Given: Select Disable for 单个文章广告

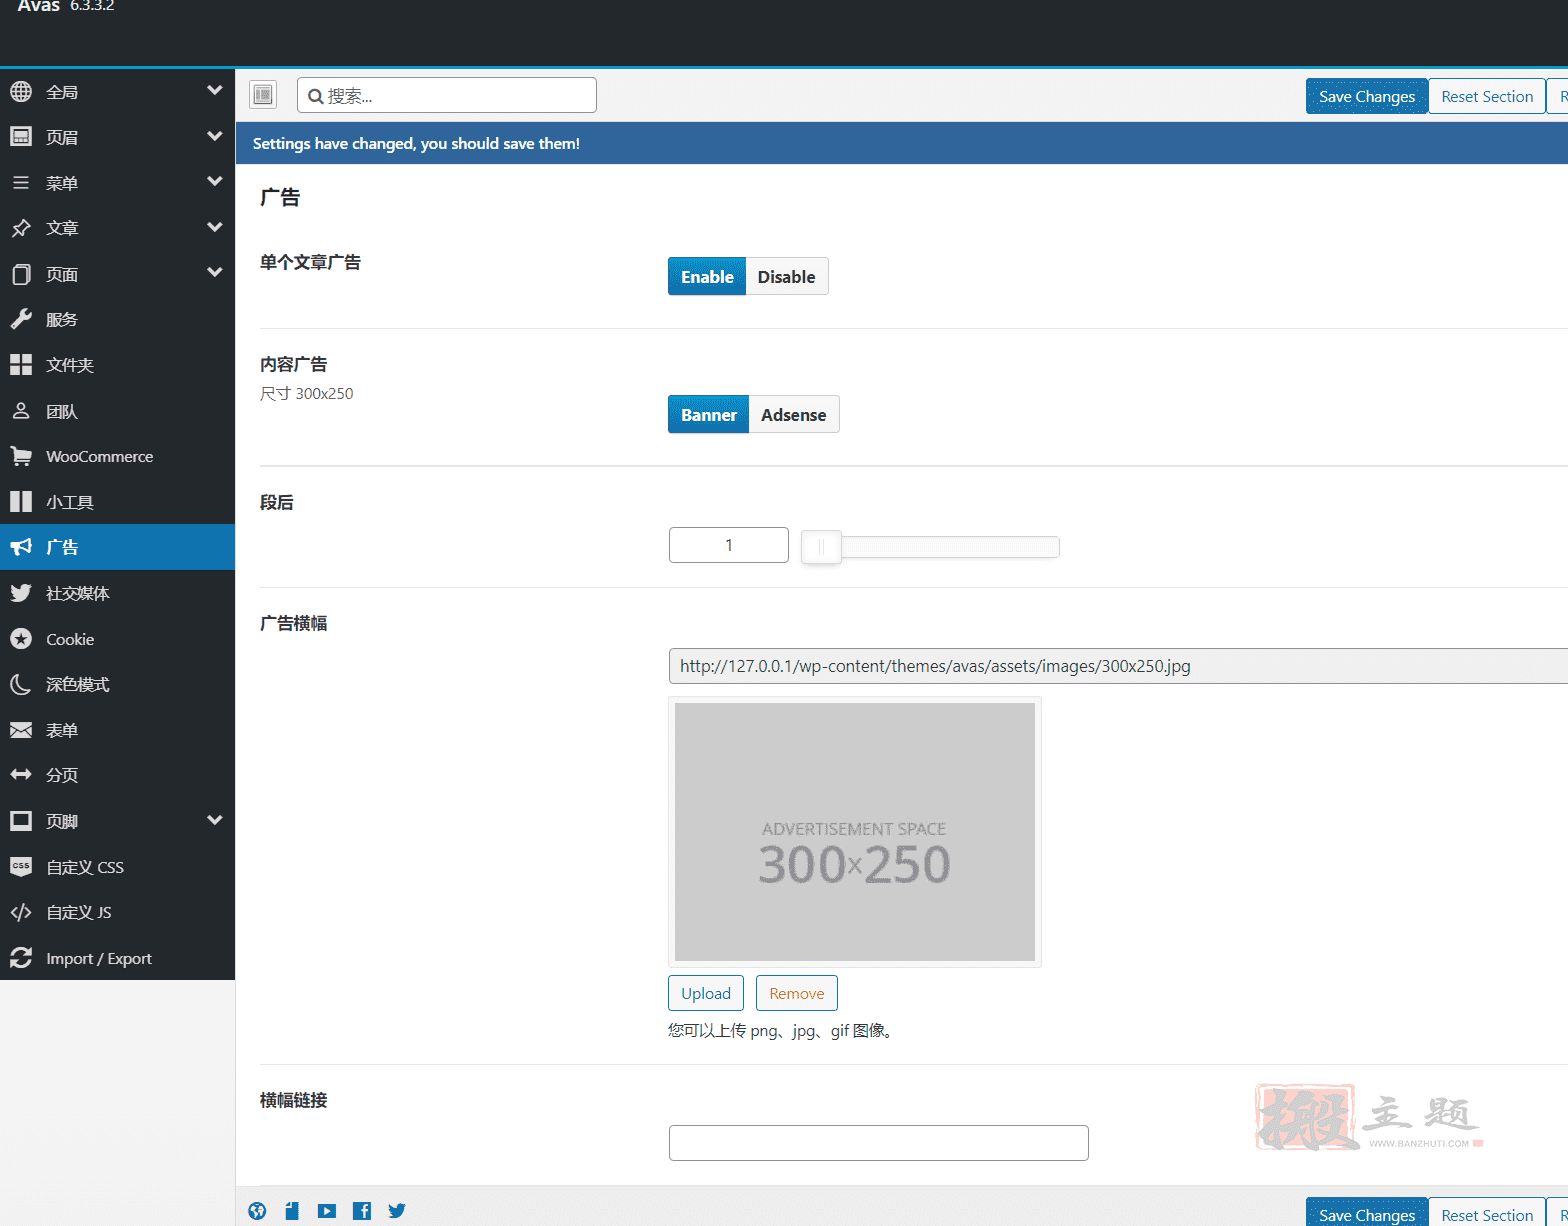Looking at the screenshot, I should [x=787, y=277].
